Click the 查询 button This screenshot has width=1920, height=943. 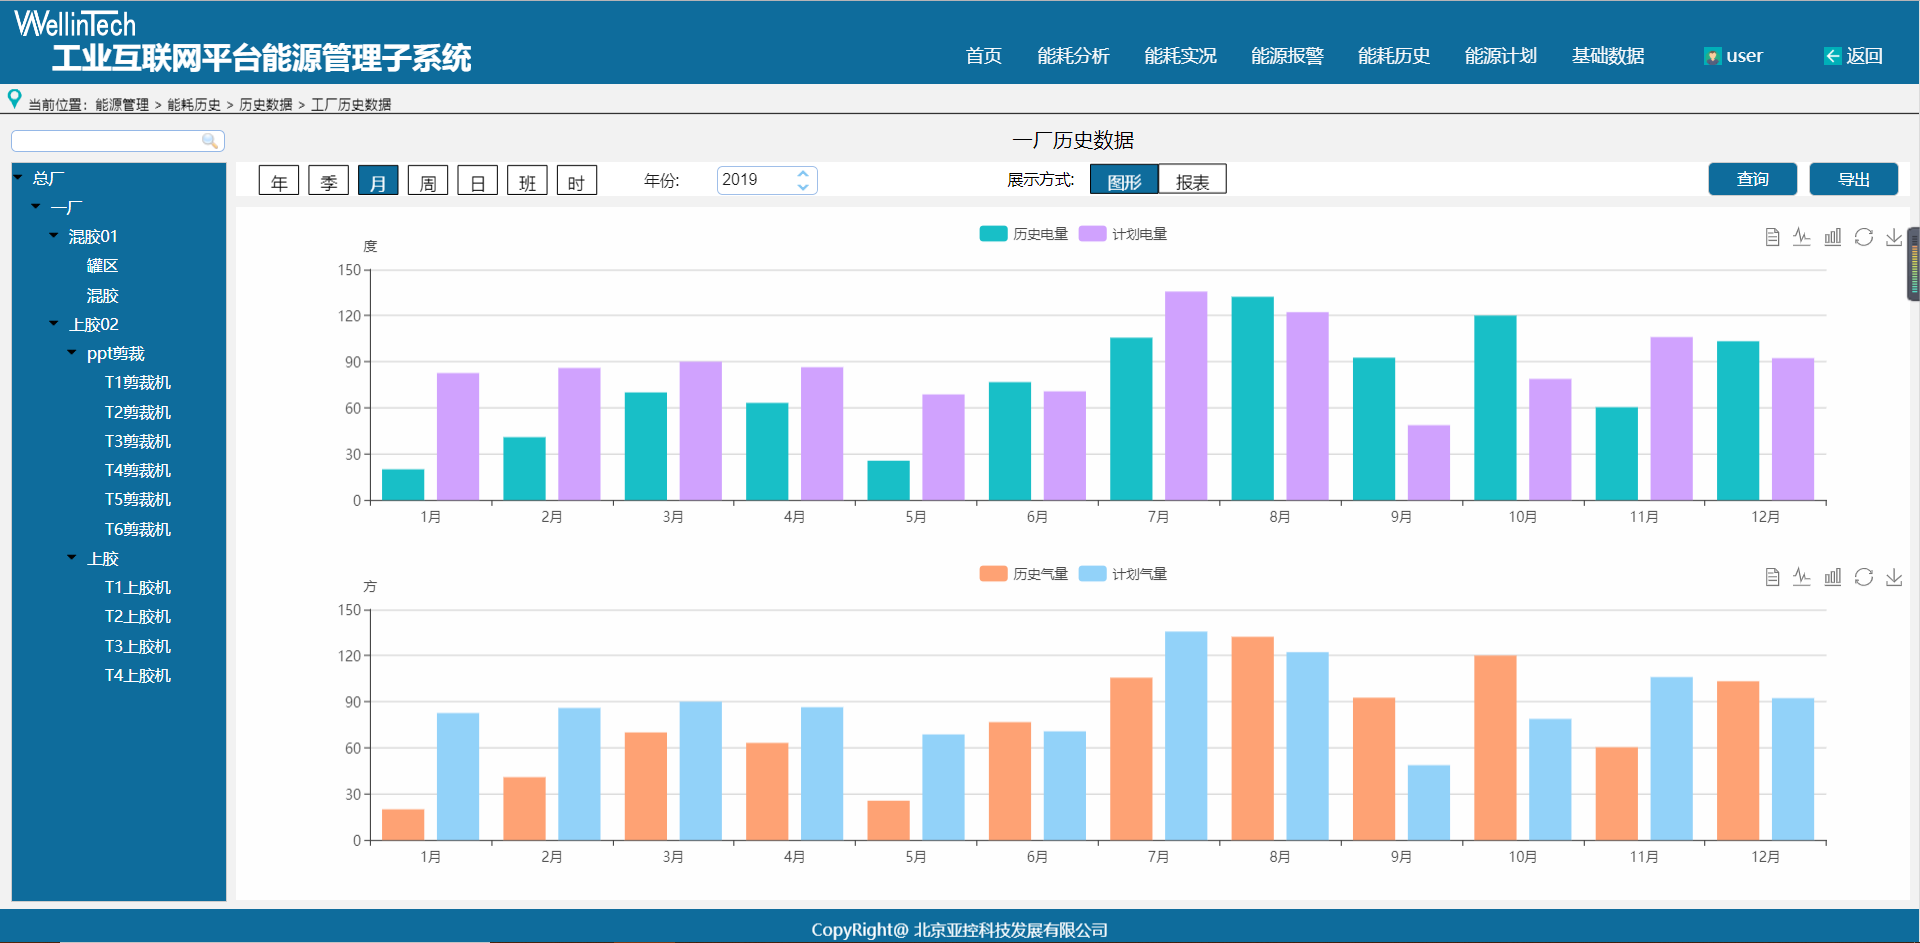click(1753, 179)
